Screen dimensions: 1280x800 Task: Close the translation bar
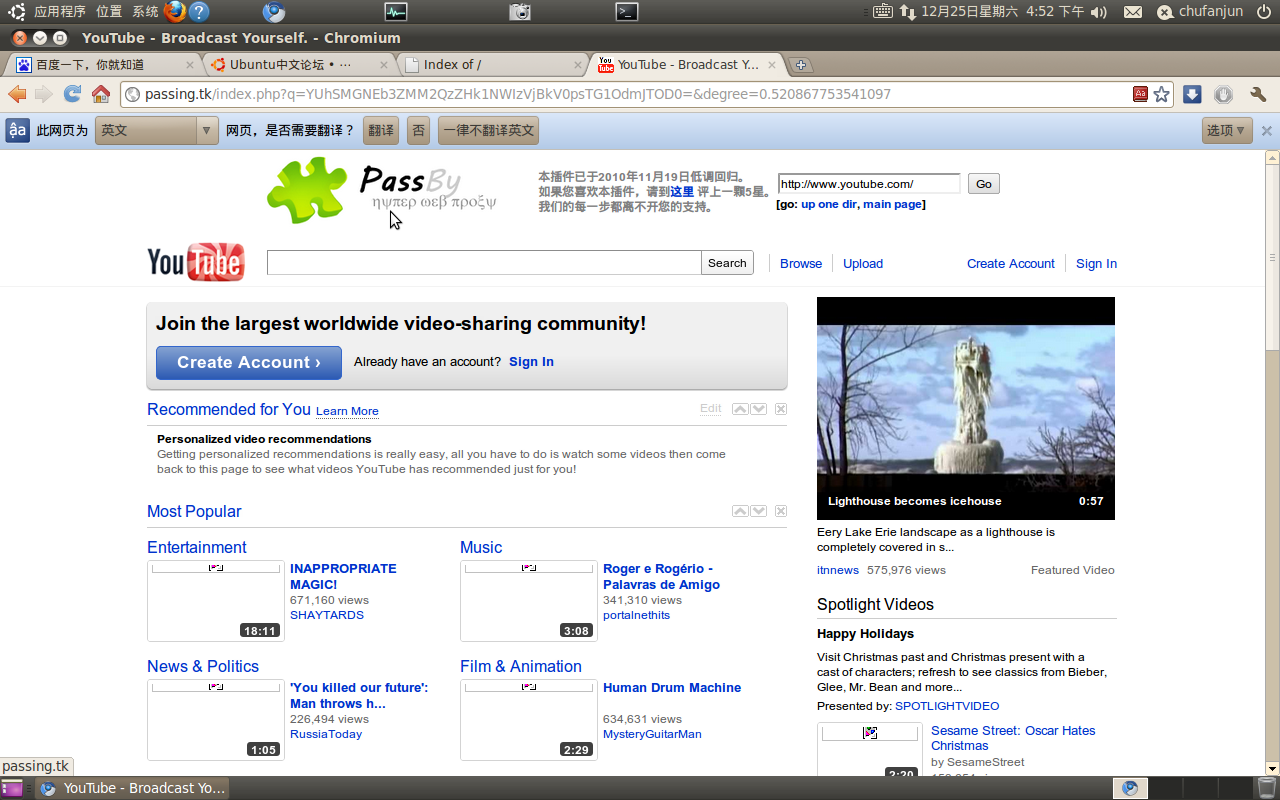[1266, 131]
